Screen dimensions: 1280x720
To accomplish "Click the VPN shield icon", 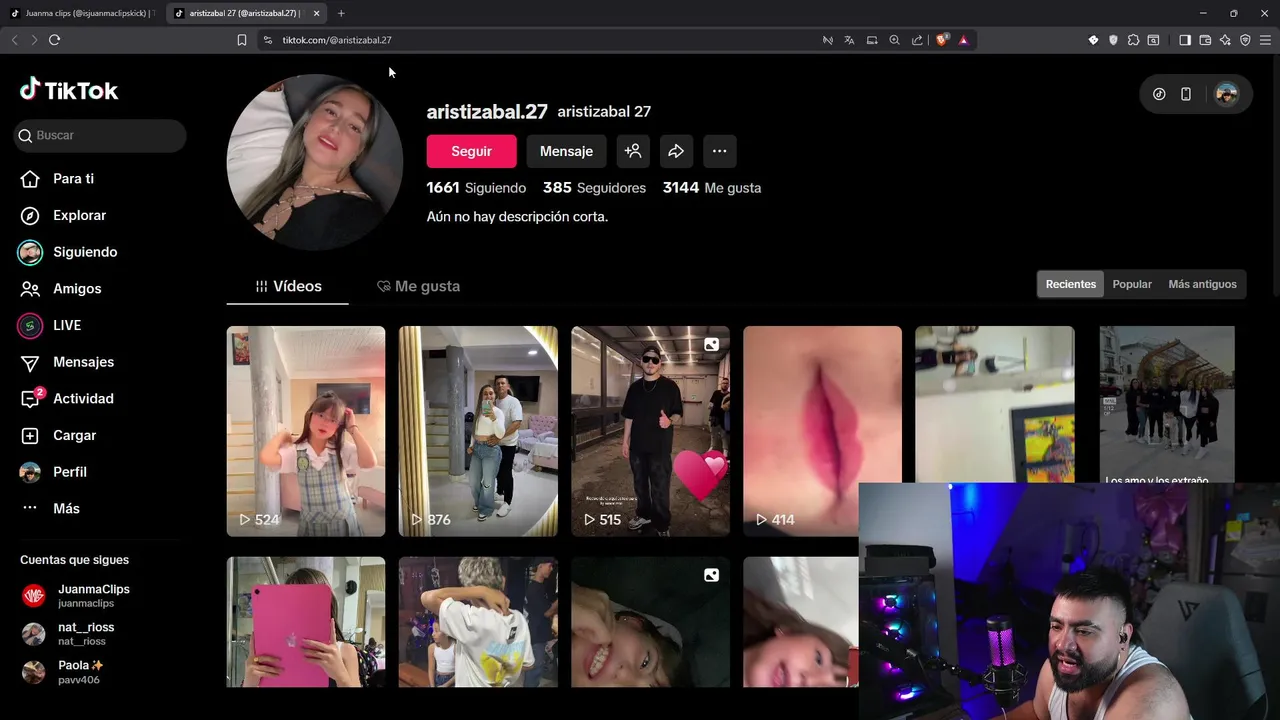I will click(1245, 40).
